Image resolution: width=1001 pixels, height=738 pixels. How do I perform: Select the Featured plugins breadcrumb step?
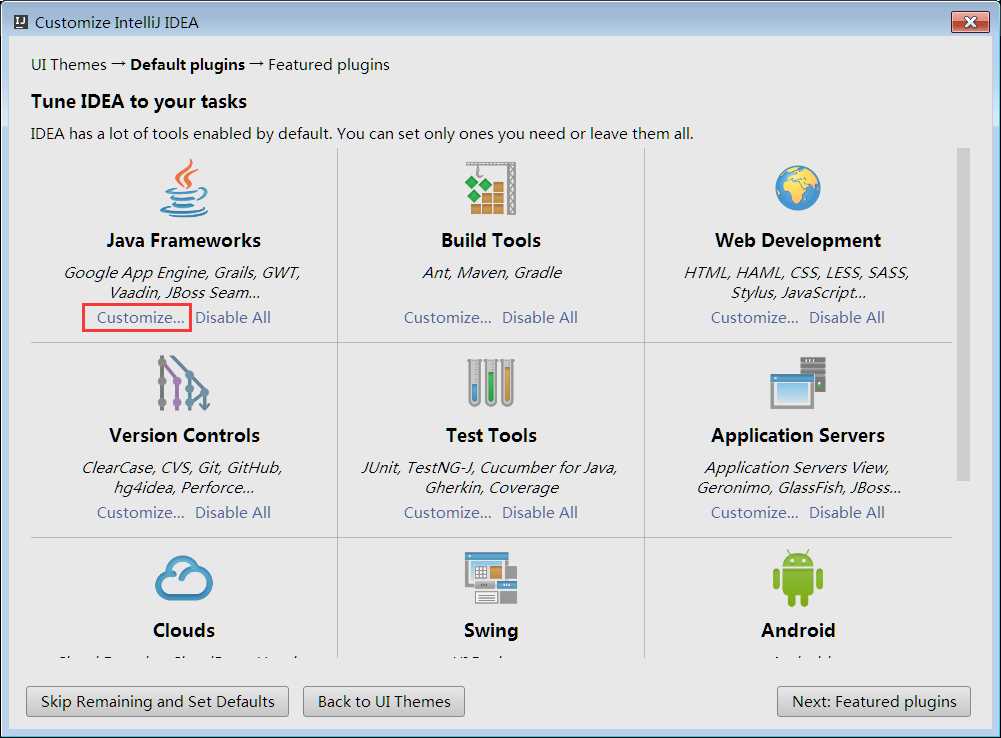click(329, 64)
